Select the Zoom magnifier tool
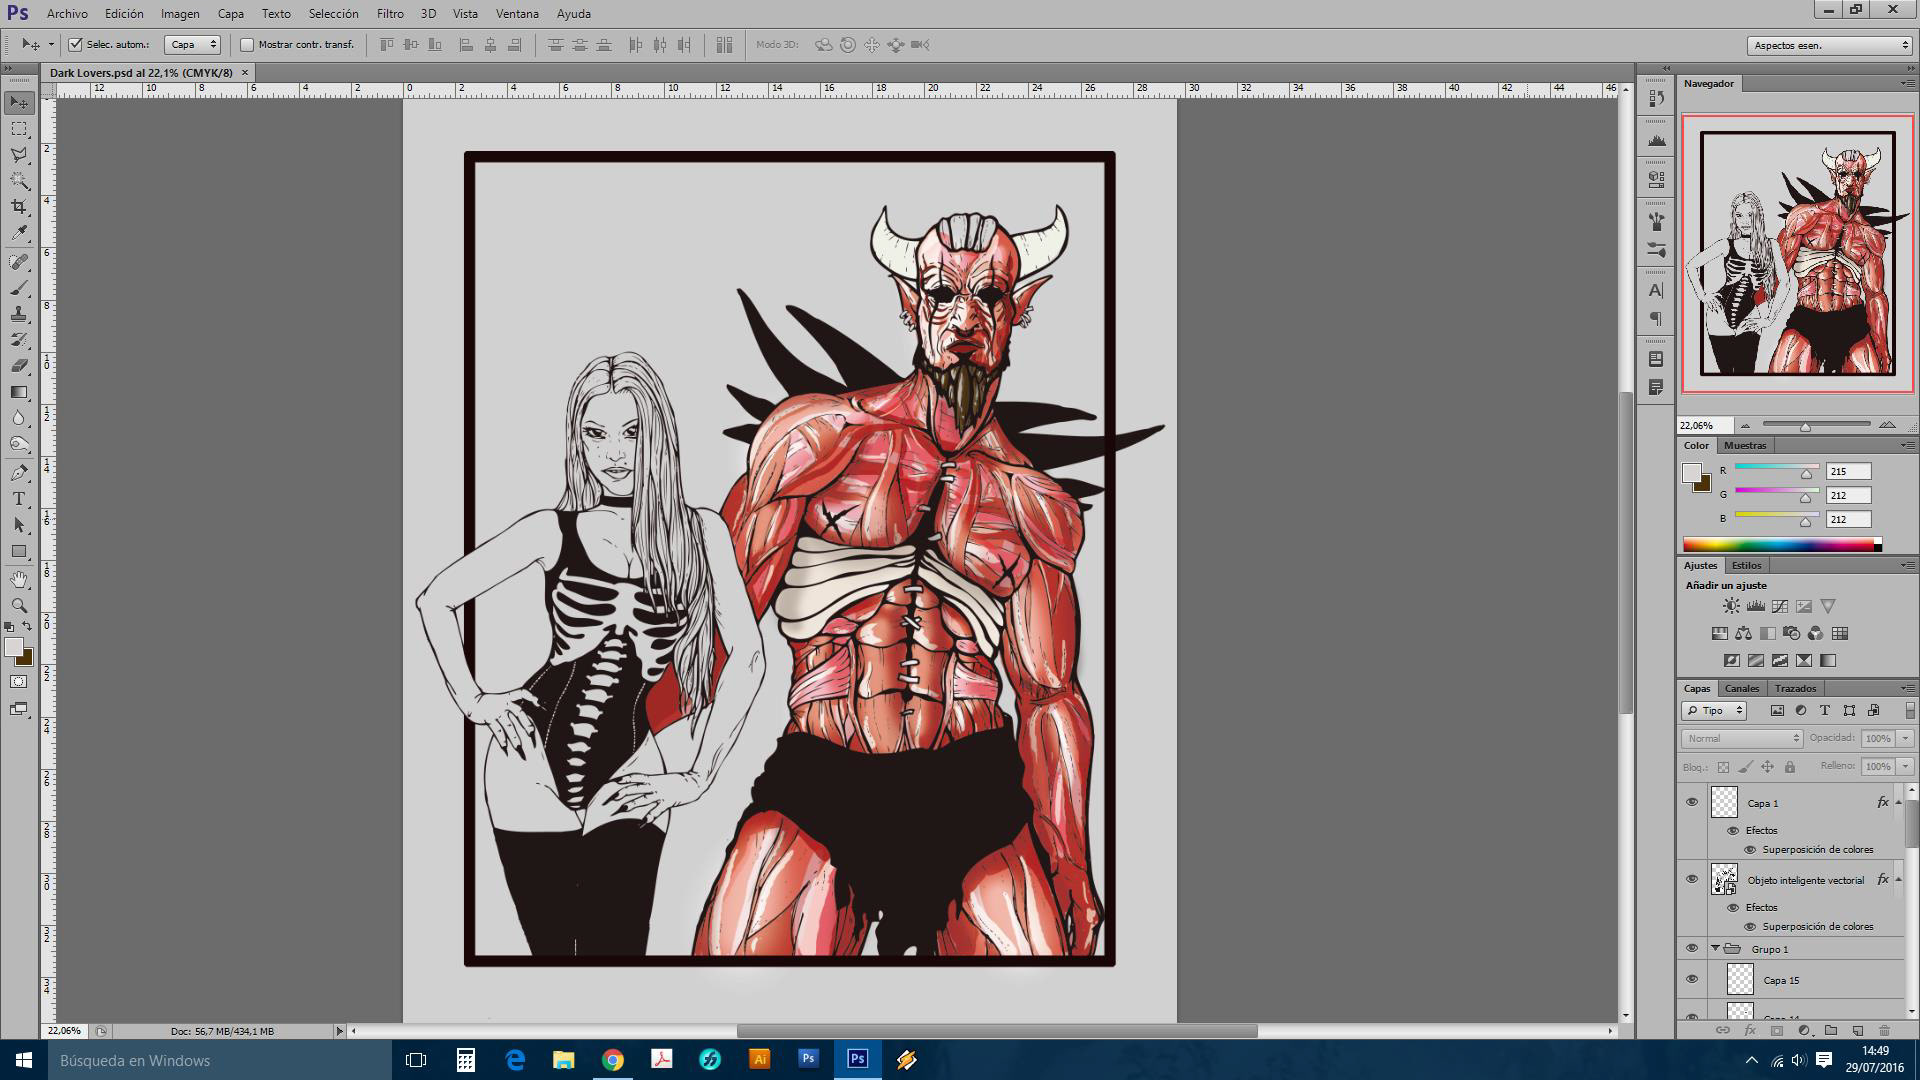The height and width of the screenshot is (1080, 1920). pyautogui.click(x=19, y=605)
